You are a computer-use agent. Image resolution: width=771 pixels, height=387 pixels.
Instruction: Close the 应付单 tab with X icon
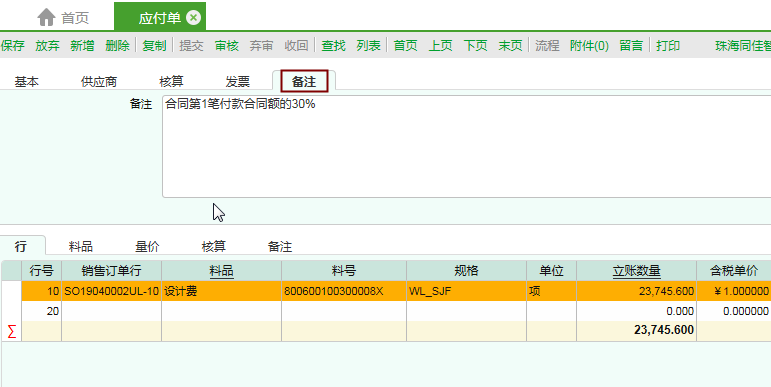[193, 18]
